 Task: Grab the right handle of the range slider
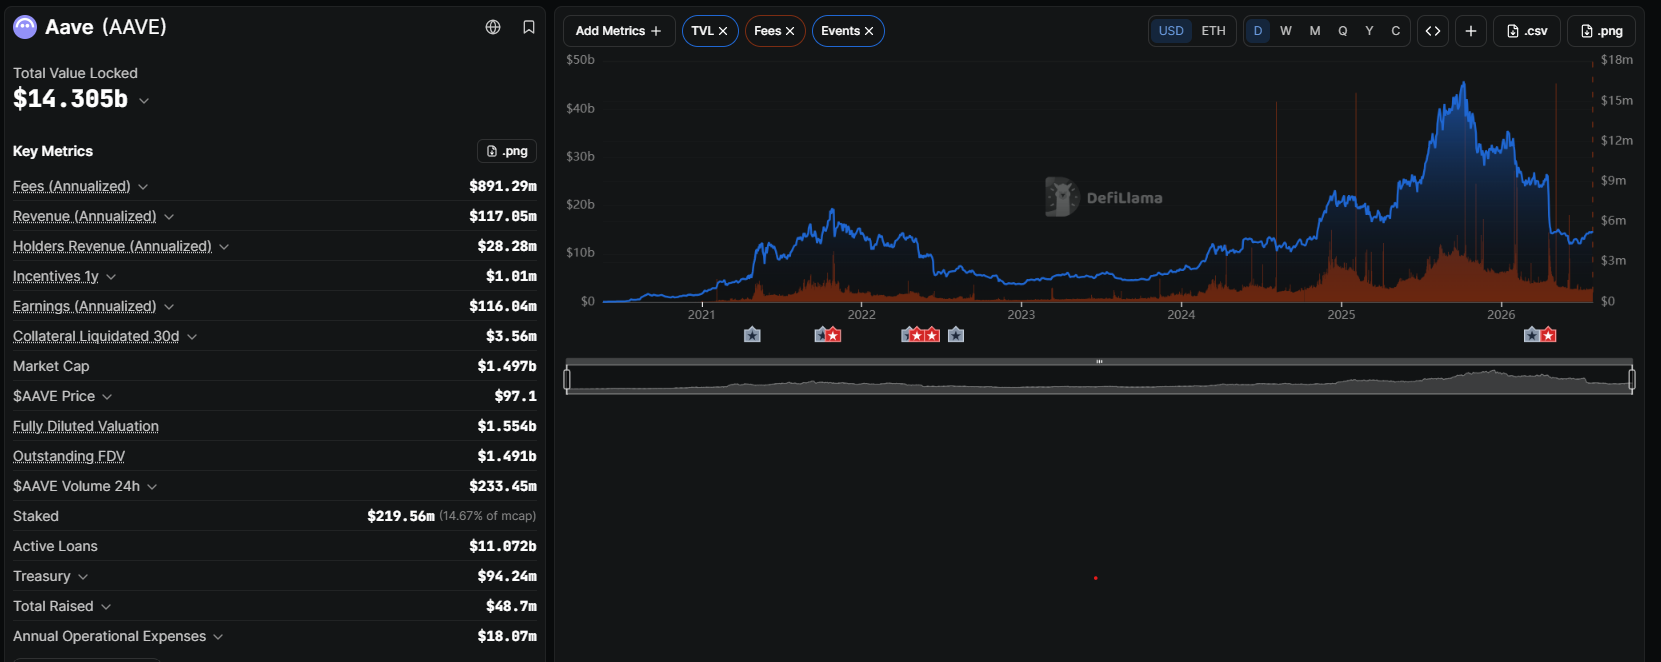pyautogui.click(x=1632, y=379)
